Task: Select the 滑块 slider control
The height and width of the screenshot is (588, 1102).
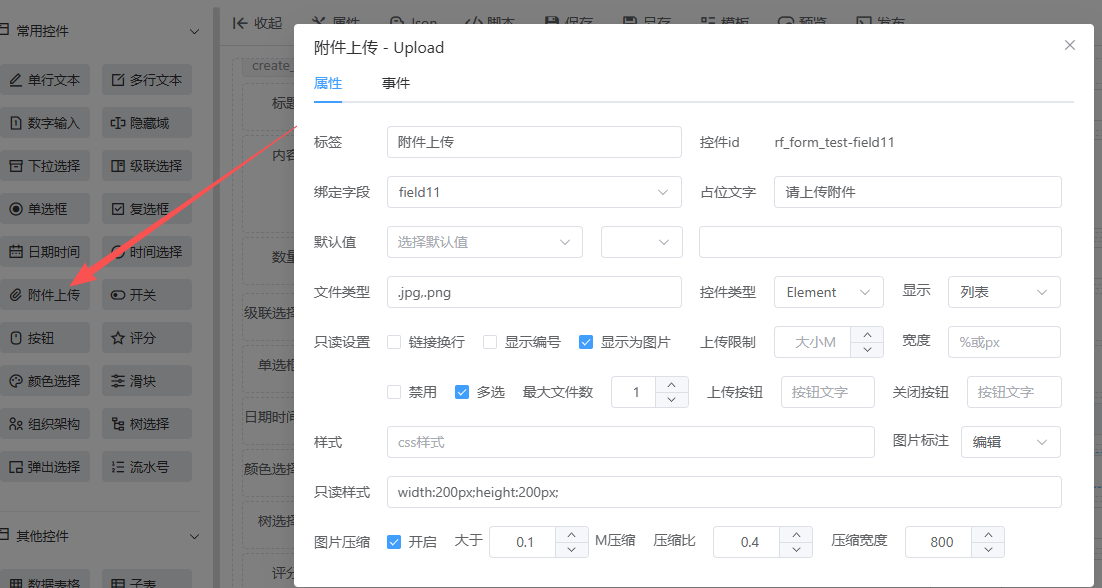Action: 146,381
